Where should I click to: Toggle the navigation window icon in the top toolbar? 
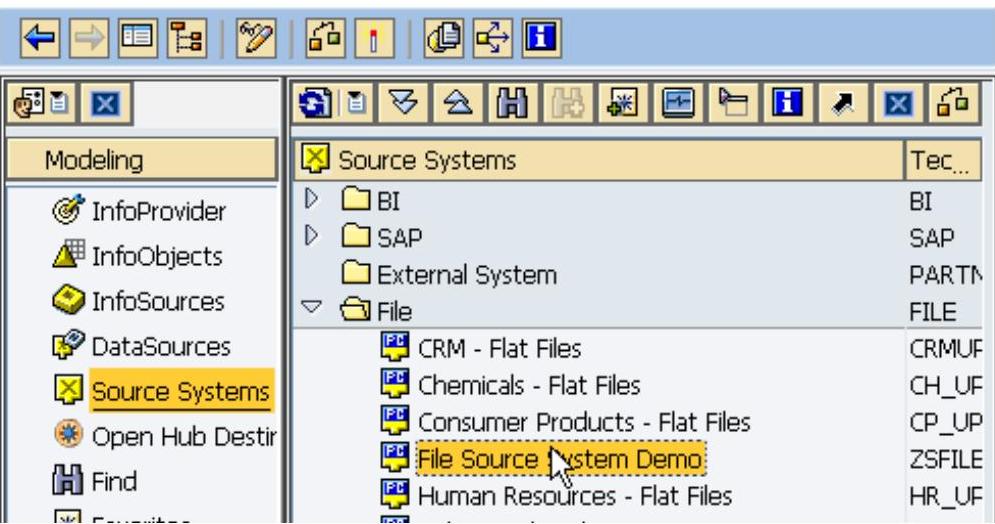[x=138, y=38]
